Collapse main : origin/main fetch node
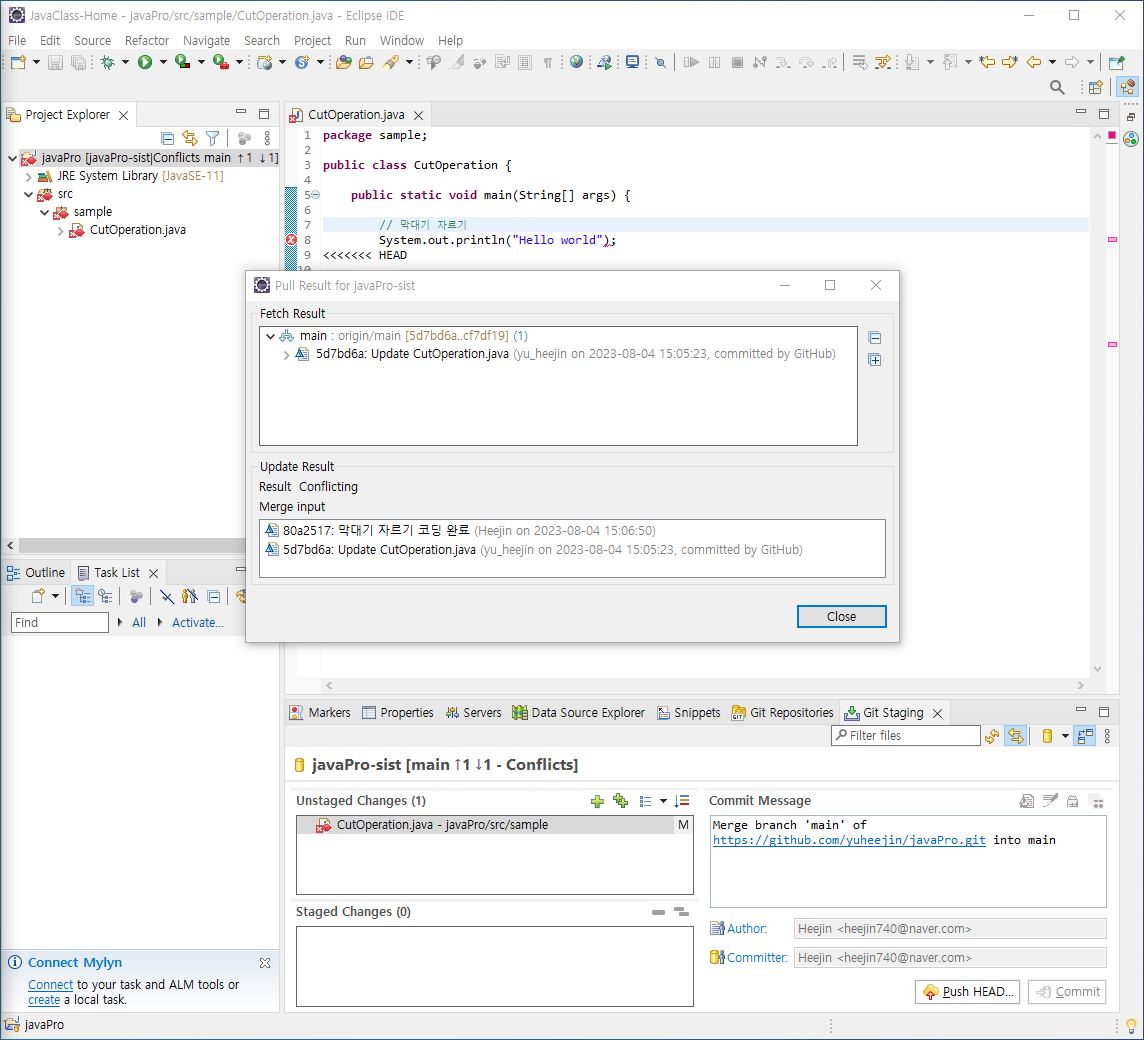 (x=271, y=336)
